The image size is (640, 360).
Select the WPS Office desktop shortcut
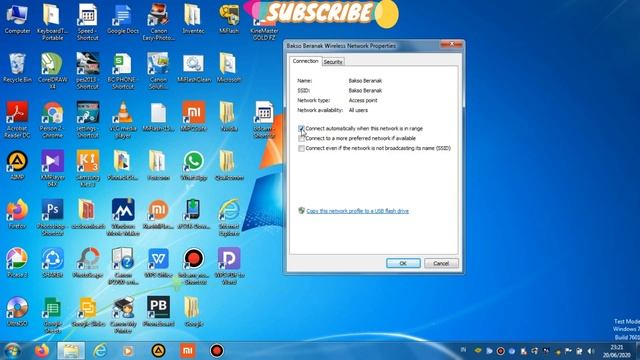(158, 263)
